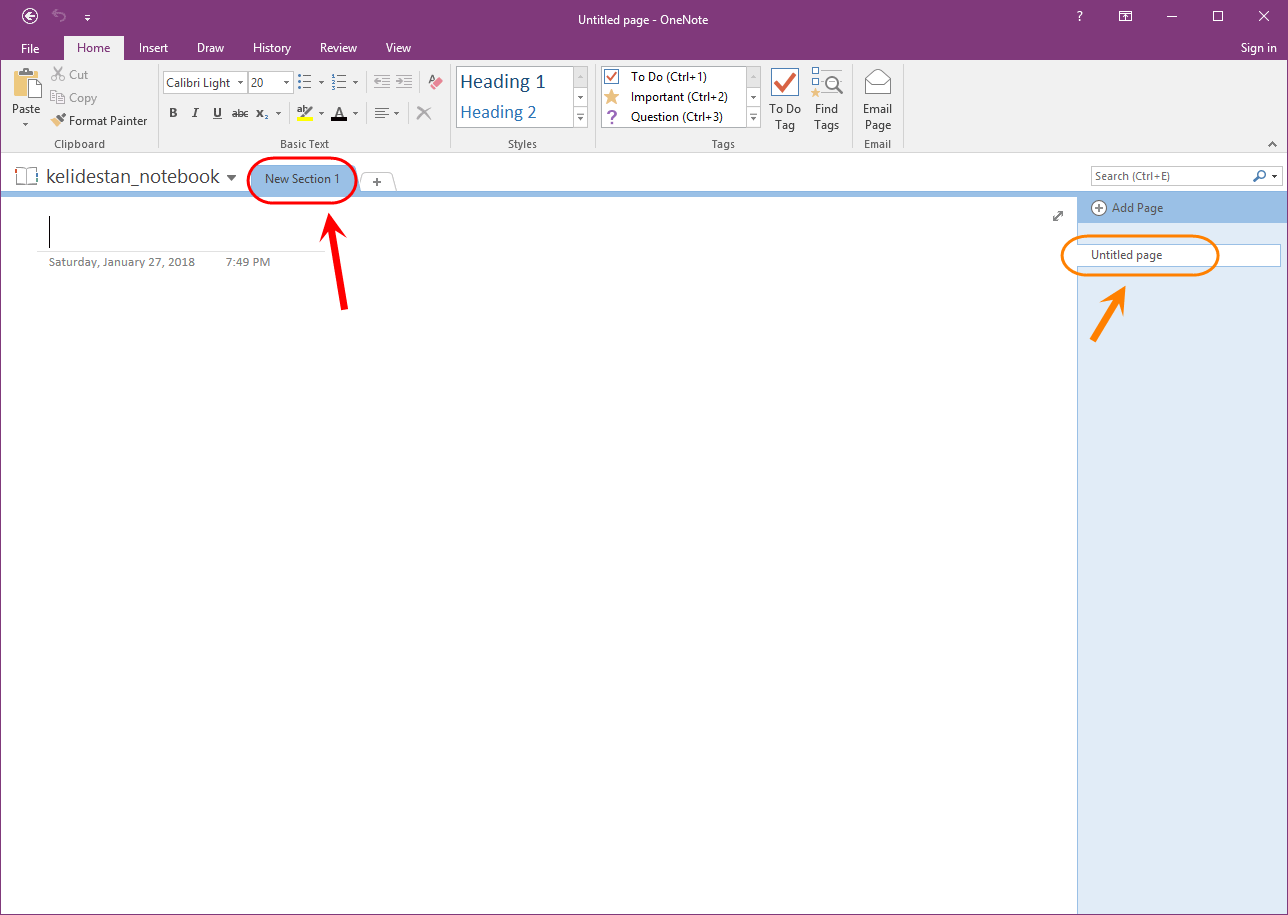Image resolution: width=1288 pixels, height=915 pixels.
Task: Collapse the ribbon with the chevron
Action: pyautogui.click(x=1272, y=144)
